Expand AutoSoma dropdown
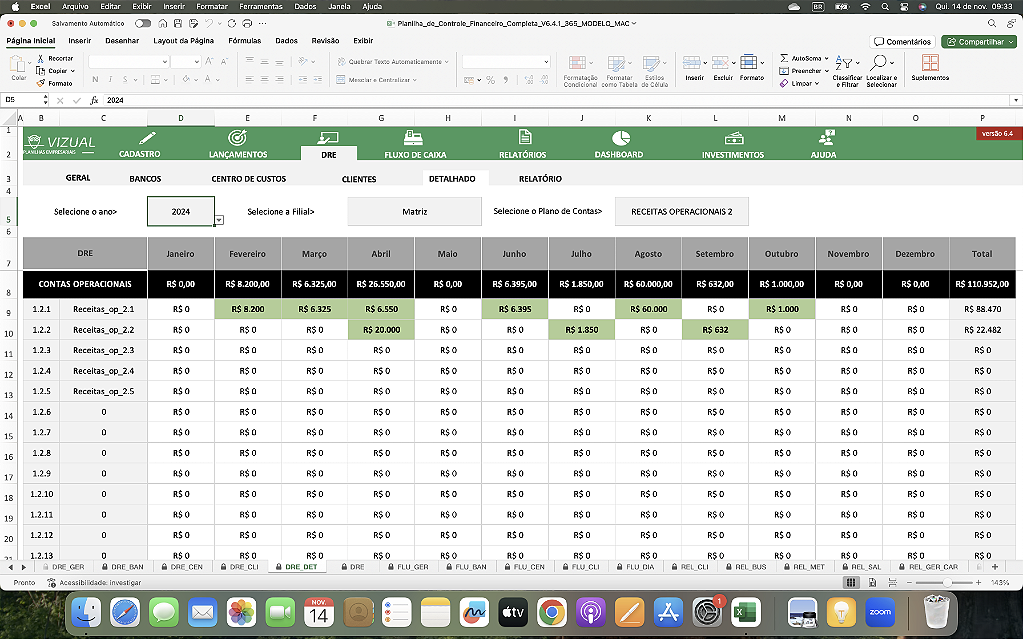The image size is (1023, 639). (x=826, y=58)
